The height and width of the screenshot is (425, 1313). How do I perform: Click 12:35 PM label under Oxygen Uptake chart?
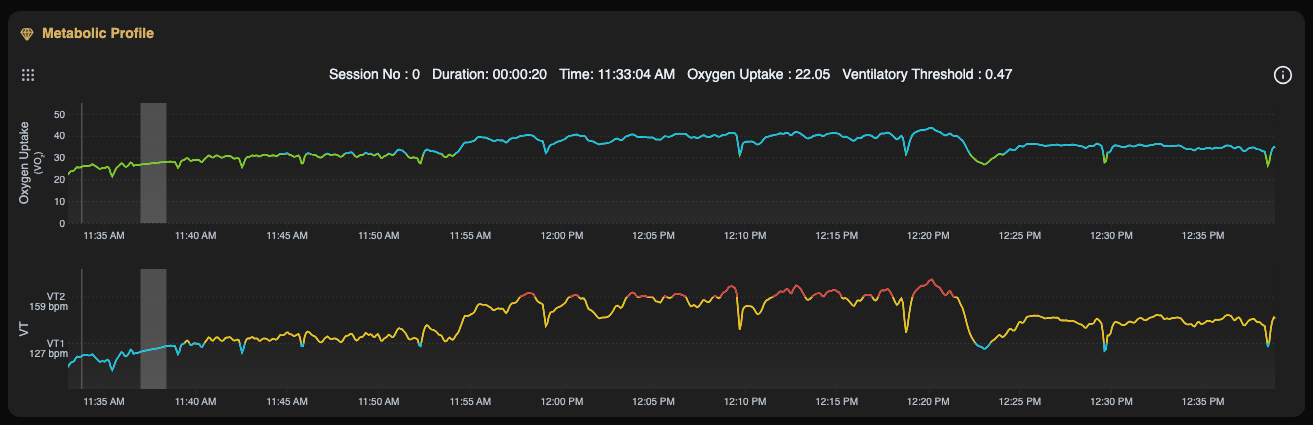(1203, 236)
